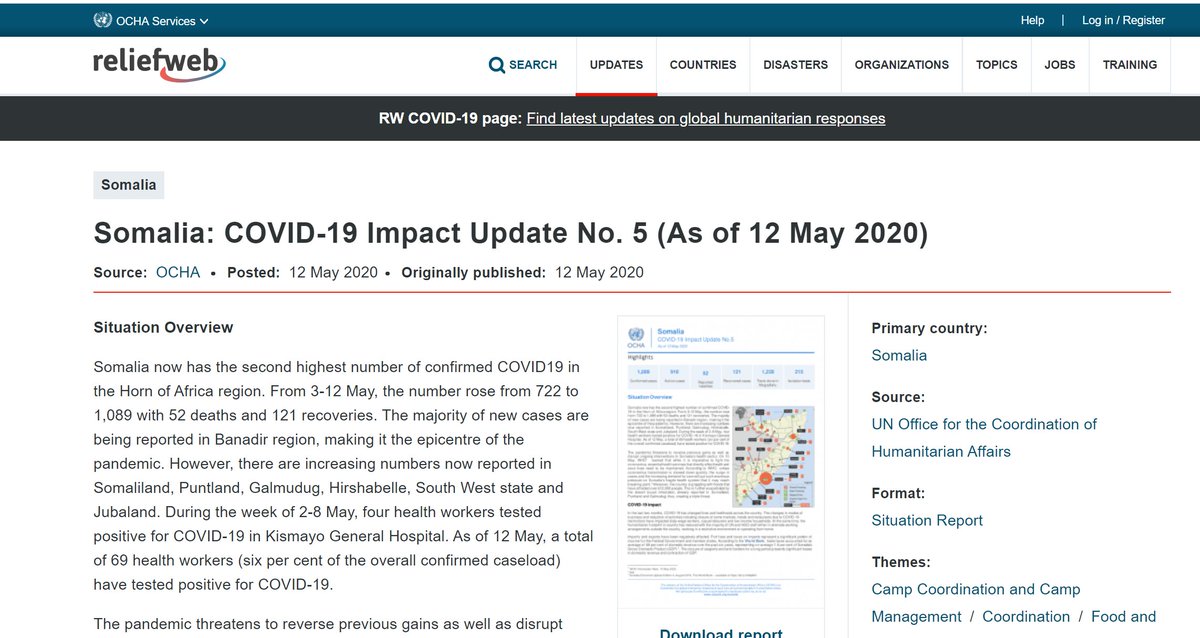Viewport: 1200px width, 638px height.
Task: Filter by Situation Report format
Action: tap(927, 520)
